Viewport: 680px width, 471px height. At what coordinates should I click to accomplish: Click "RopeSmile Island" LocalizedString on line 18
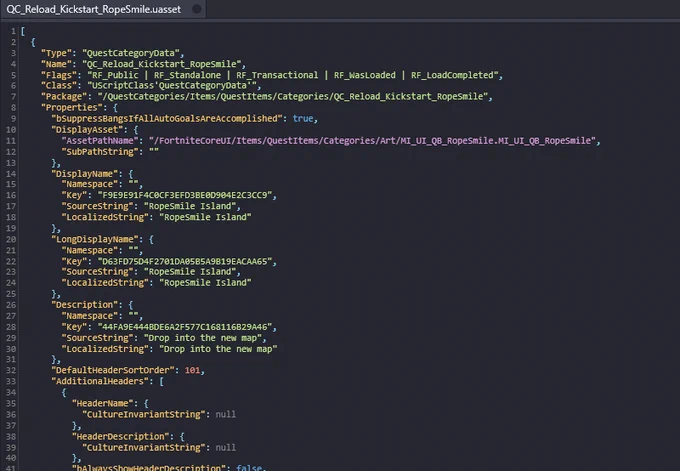[x=206, y=217]
